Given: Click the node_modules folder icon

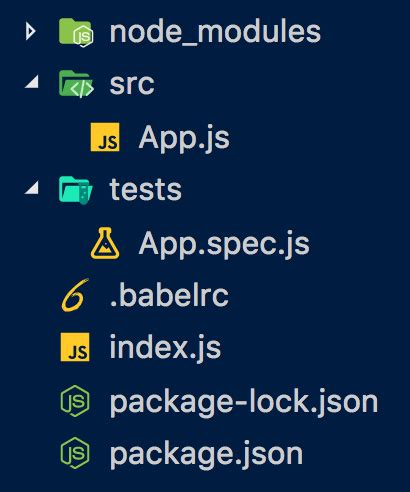Looking at the screenshot, I should [x=76, y=32].
